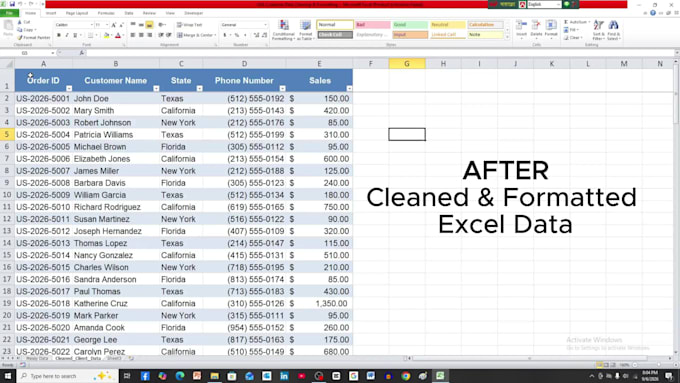Viewport: 680px width, 383px height.
Task: Switch to the Data ribbon tab
Action: click(x=129, y=13)
